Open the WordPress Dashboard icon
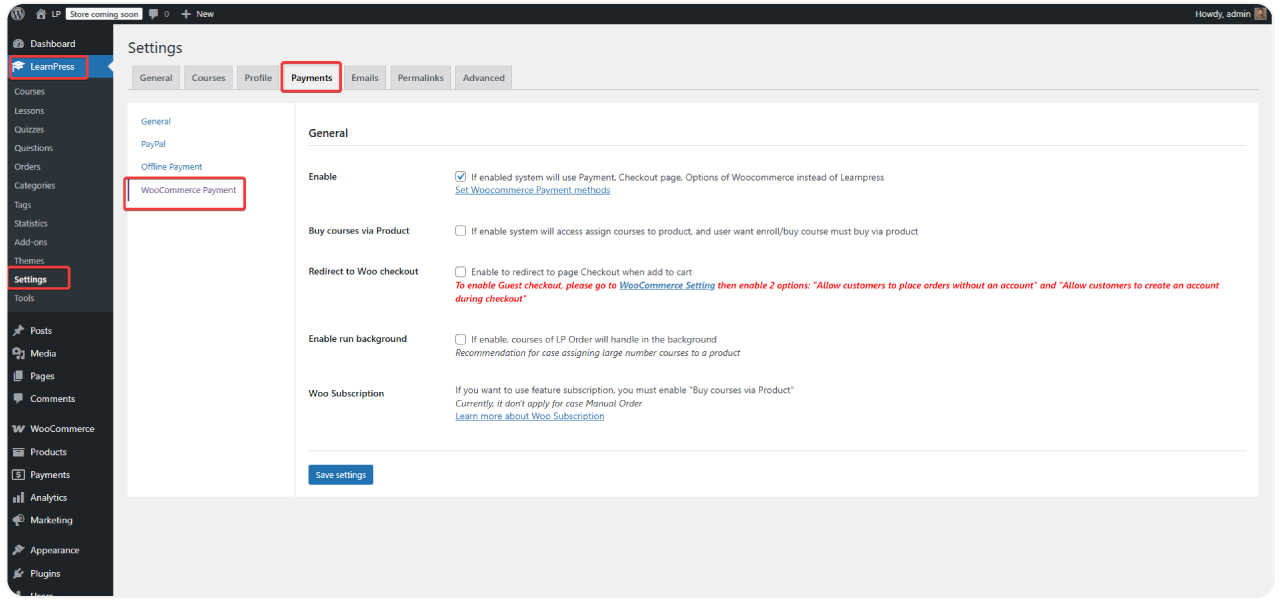The height and width of the screenshot is (600, 1280). (x=17, y=43)
